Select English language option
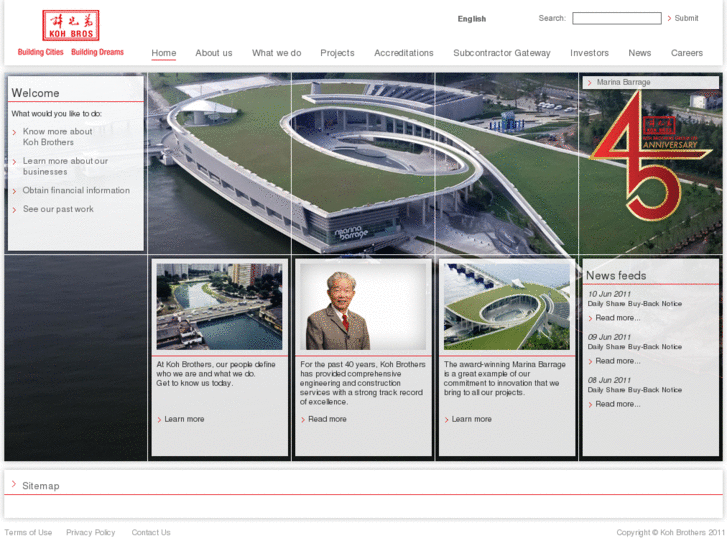This screenshot has height=545, width=727. (472, 19)
